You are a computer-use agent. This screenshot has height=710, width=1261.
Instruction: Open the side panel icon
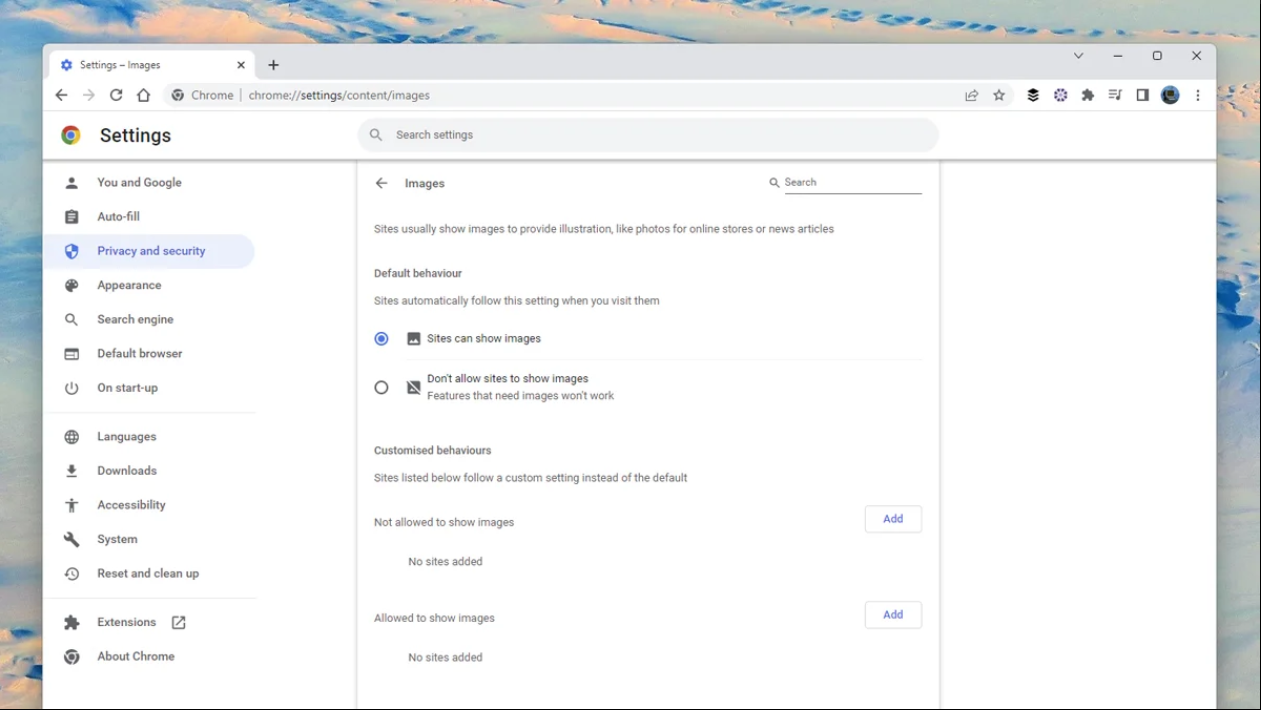(1142, 95)
